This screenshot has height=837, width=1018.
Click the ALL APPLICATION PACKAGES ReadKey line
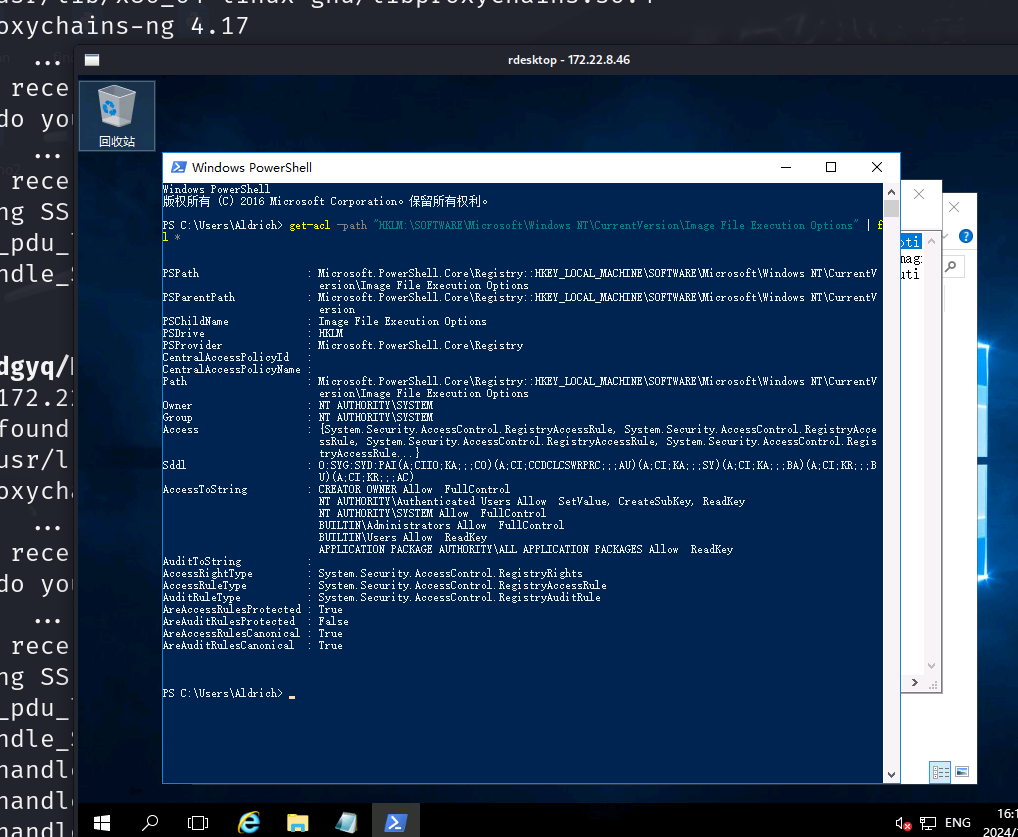[x=526, y=549]
